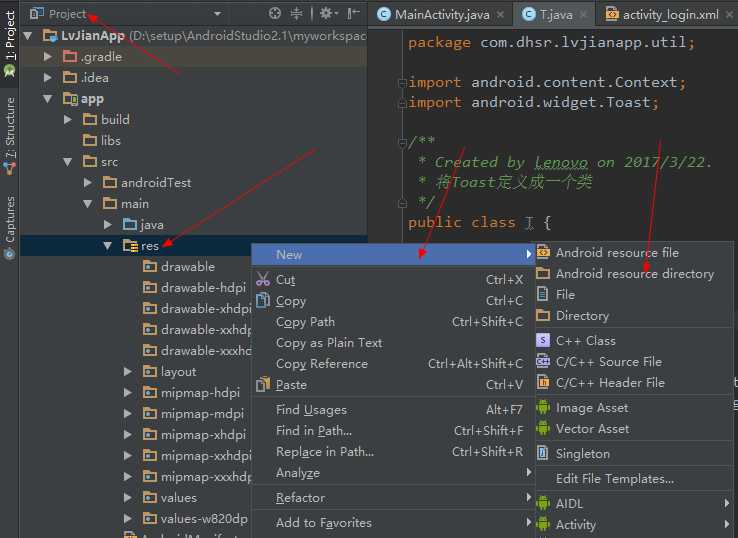This screenshot has width=738, height=538.
Task: Select the mipmap-mdpi folder
Action: click(x=193, y=414)
